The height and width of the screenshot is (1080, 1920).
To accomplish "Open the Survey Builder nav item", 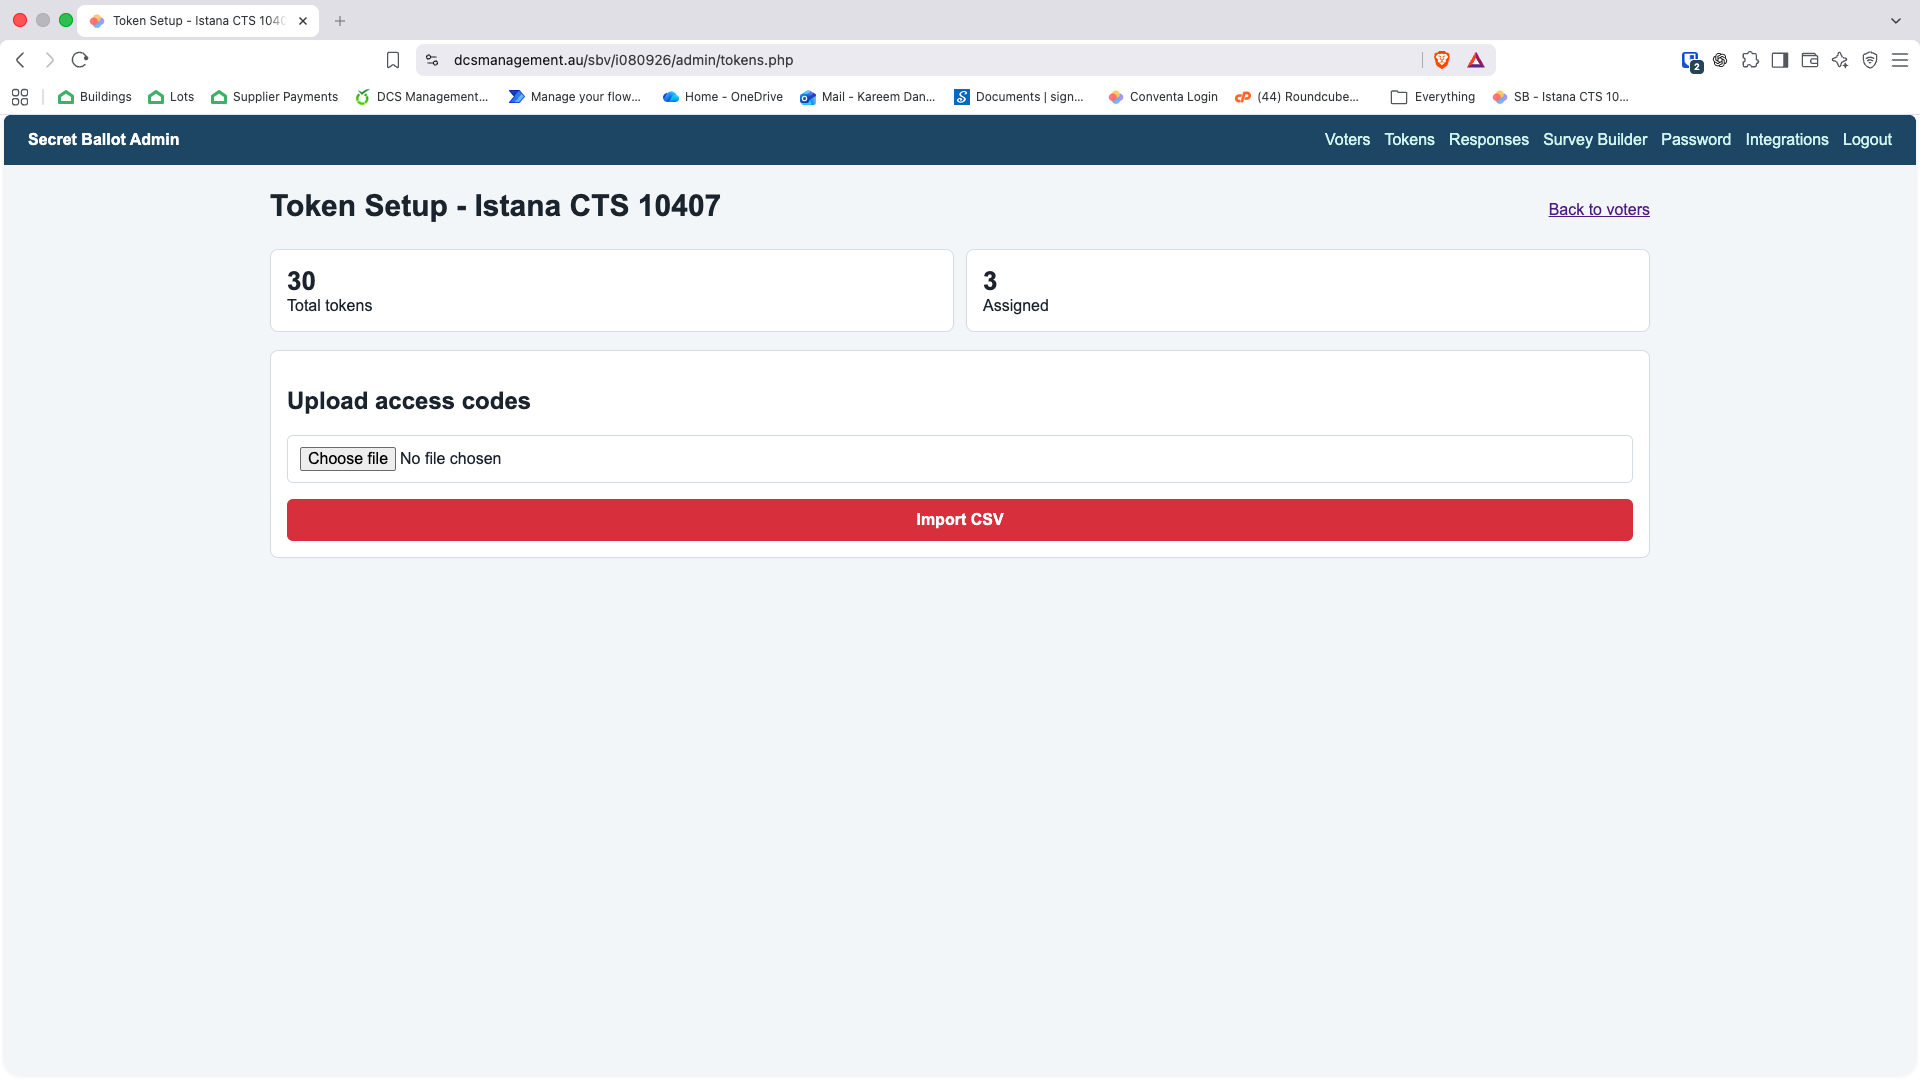I will point(1594,140).
